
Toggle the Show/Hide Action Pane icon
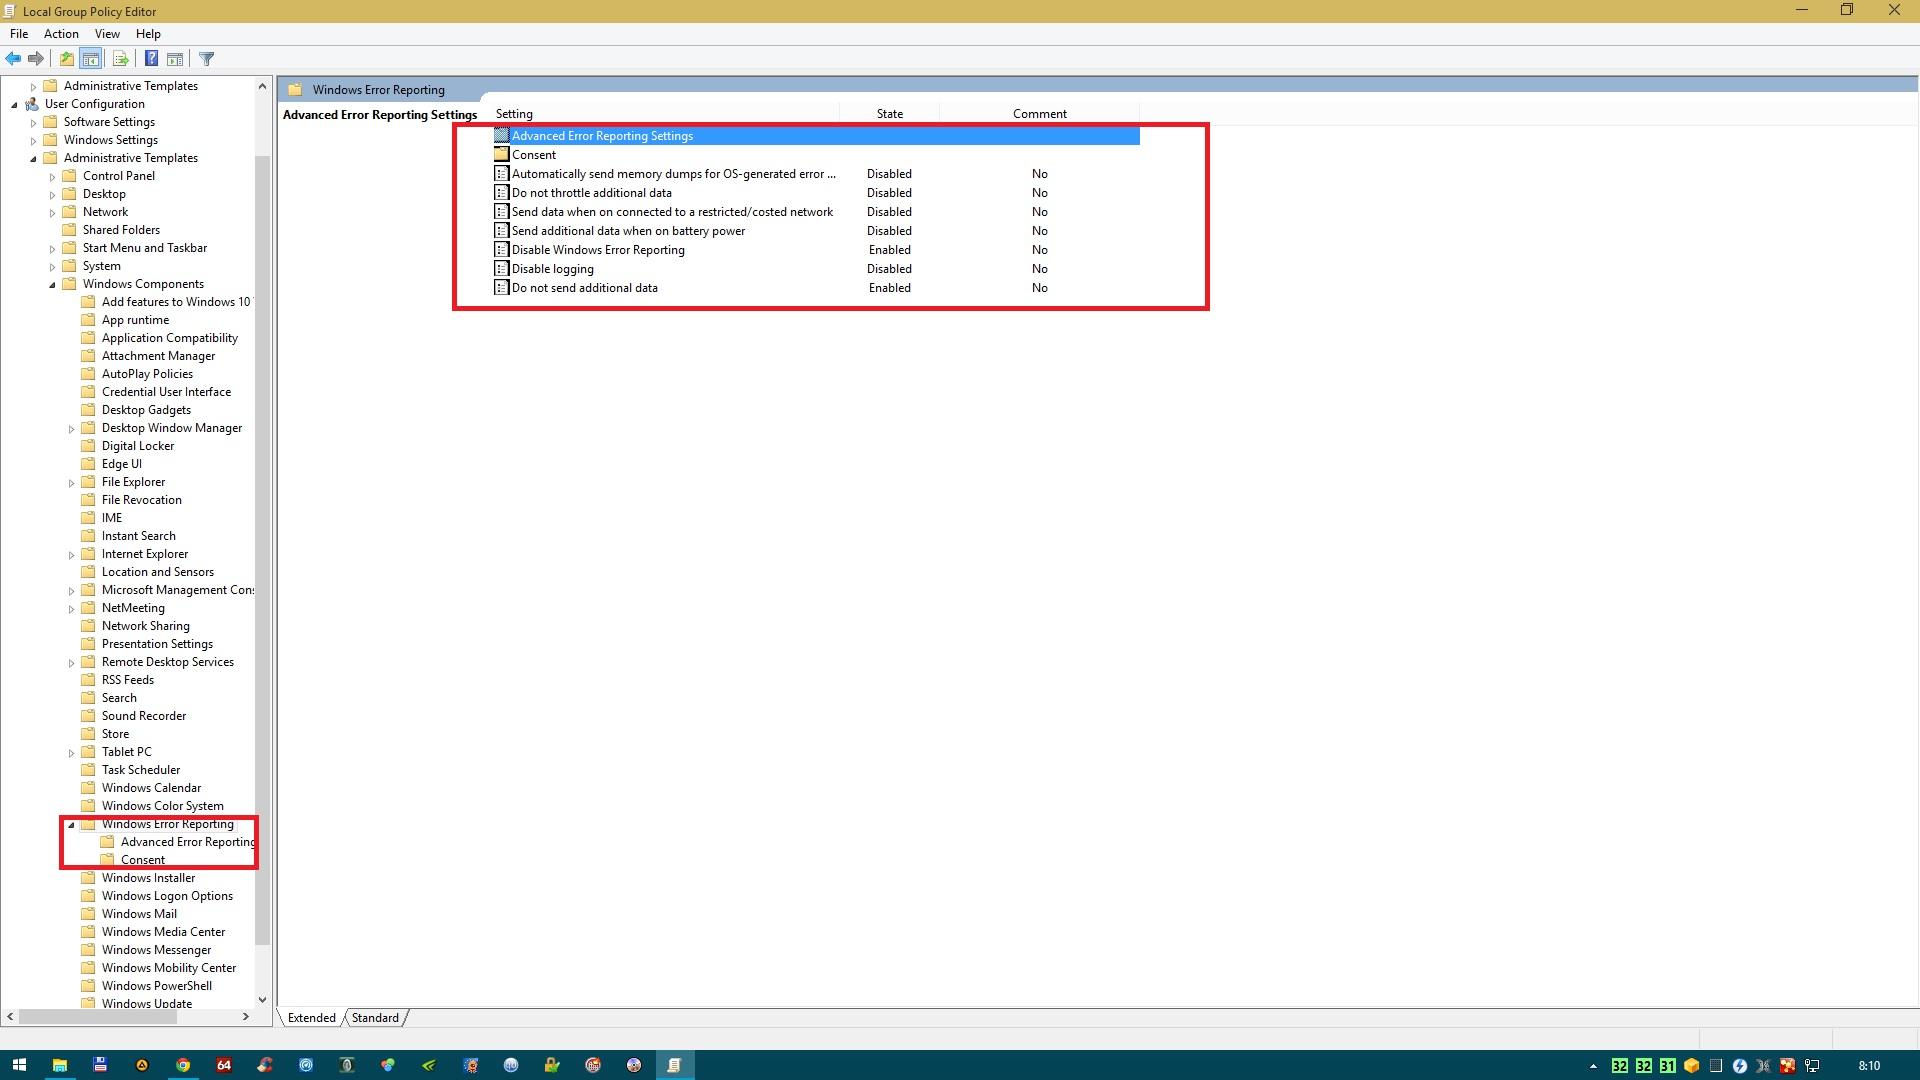175,59
